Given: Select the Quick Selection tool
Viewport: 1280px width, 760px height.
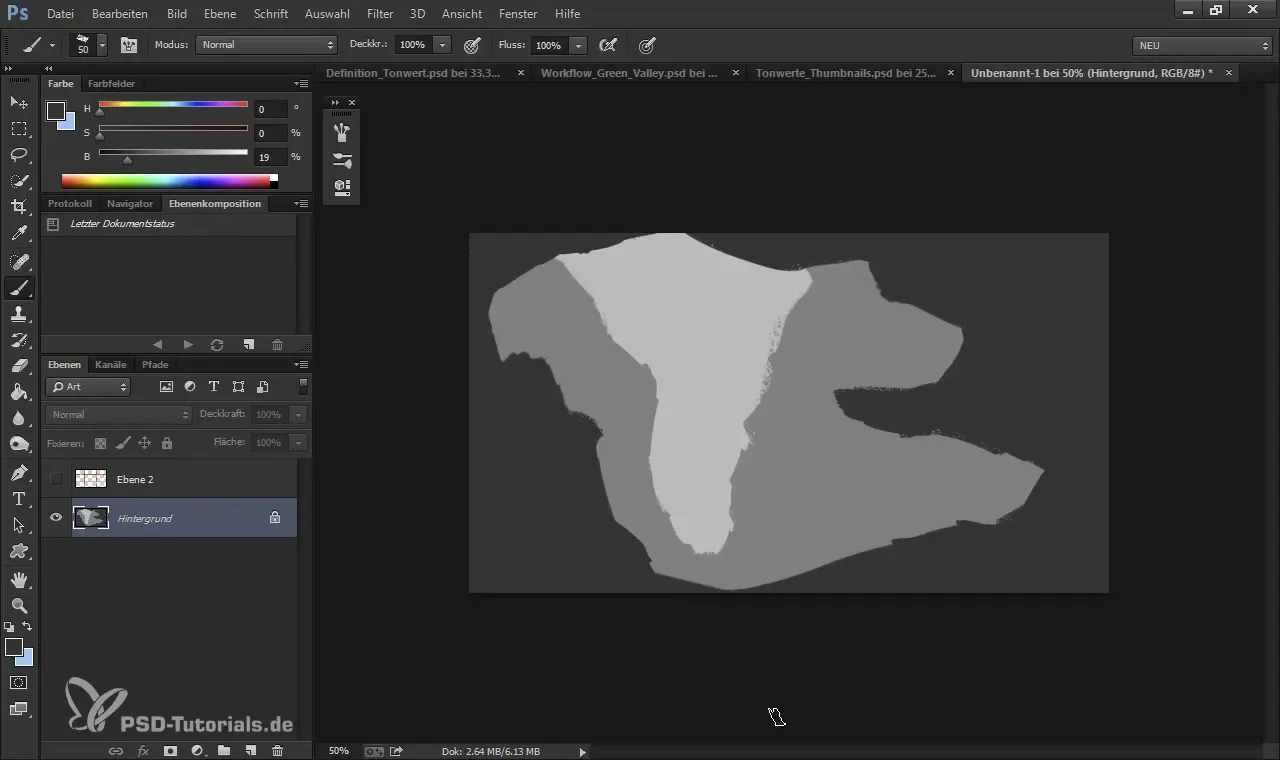Looking at the screenshot, I should point(19,181).
